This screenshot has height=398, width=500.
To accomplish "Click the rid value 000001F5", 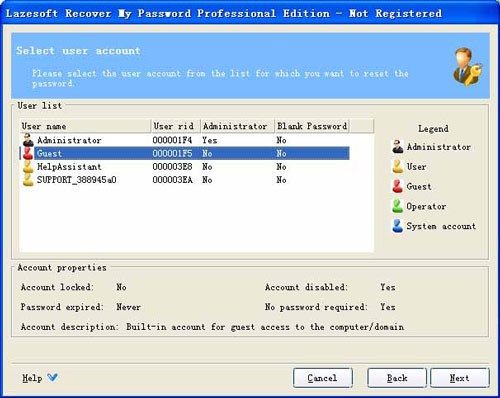I will point(172,153).
